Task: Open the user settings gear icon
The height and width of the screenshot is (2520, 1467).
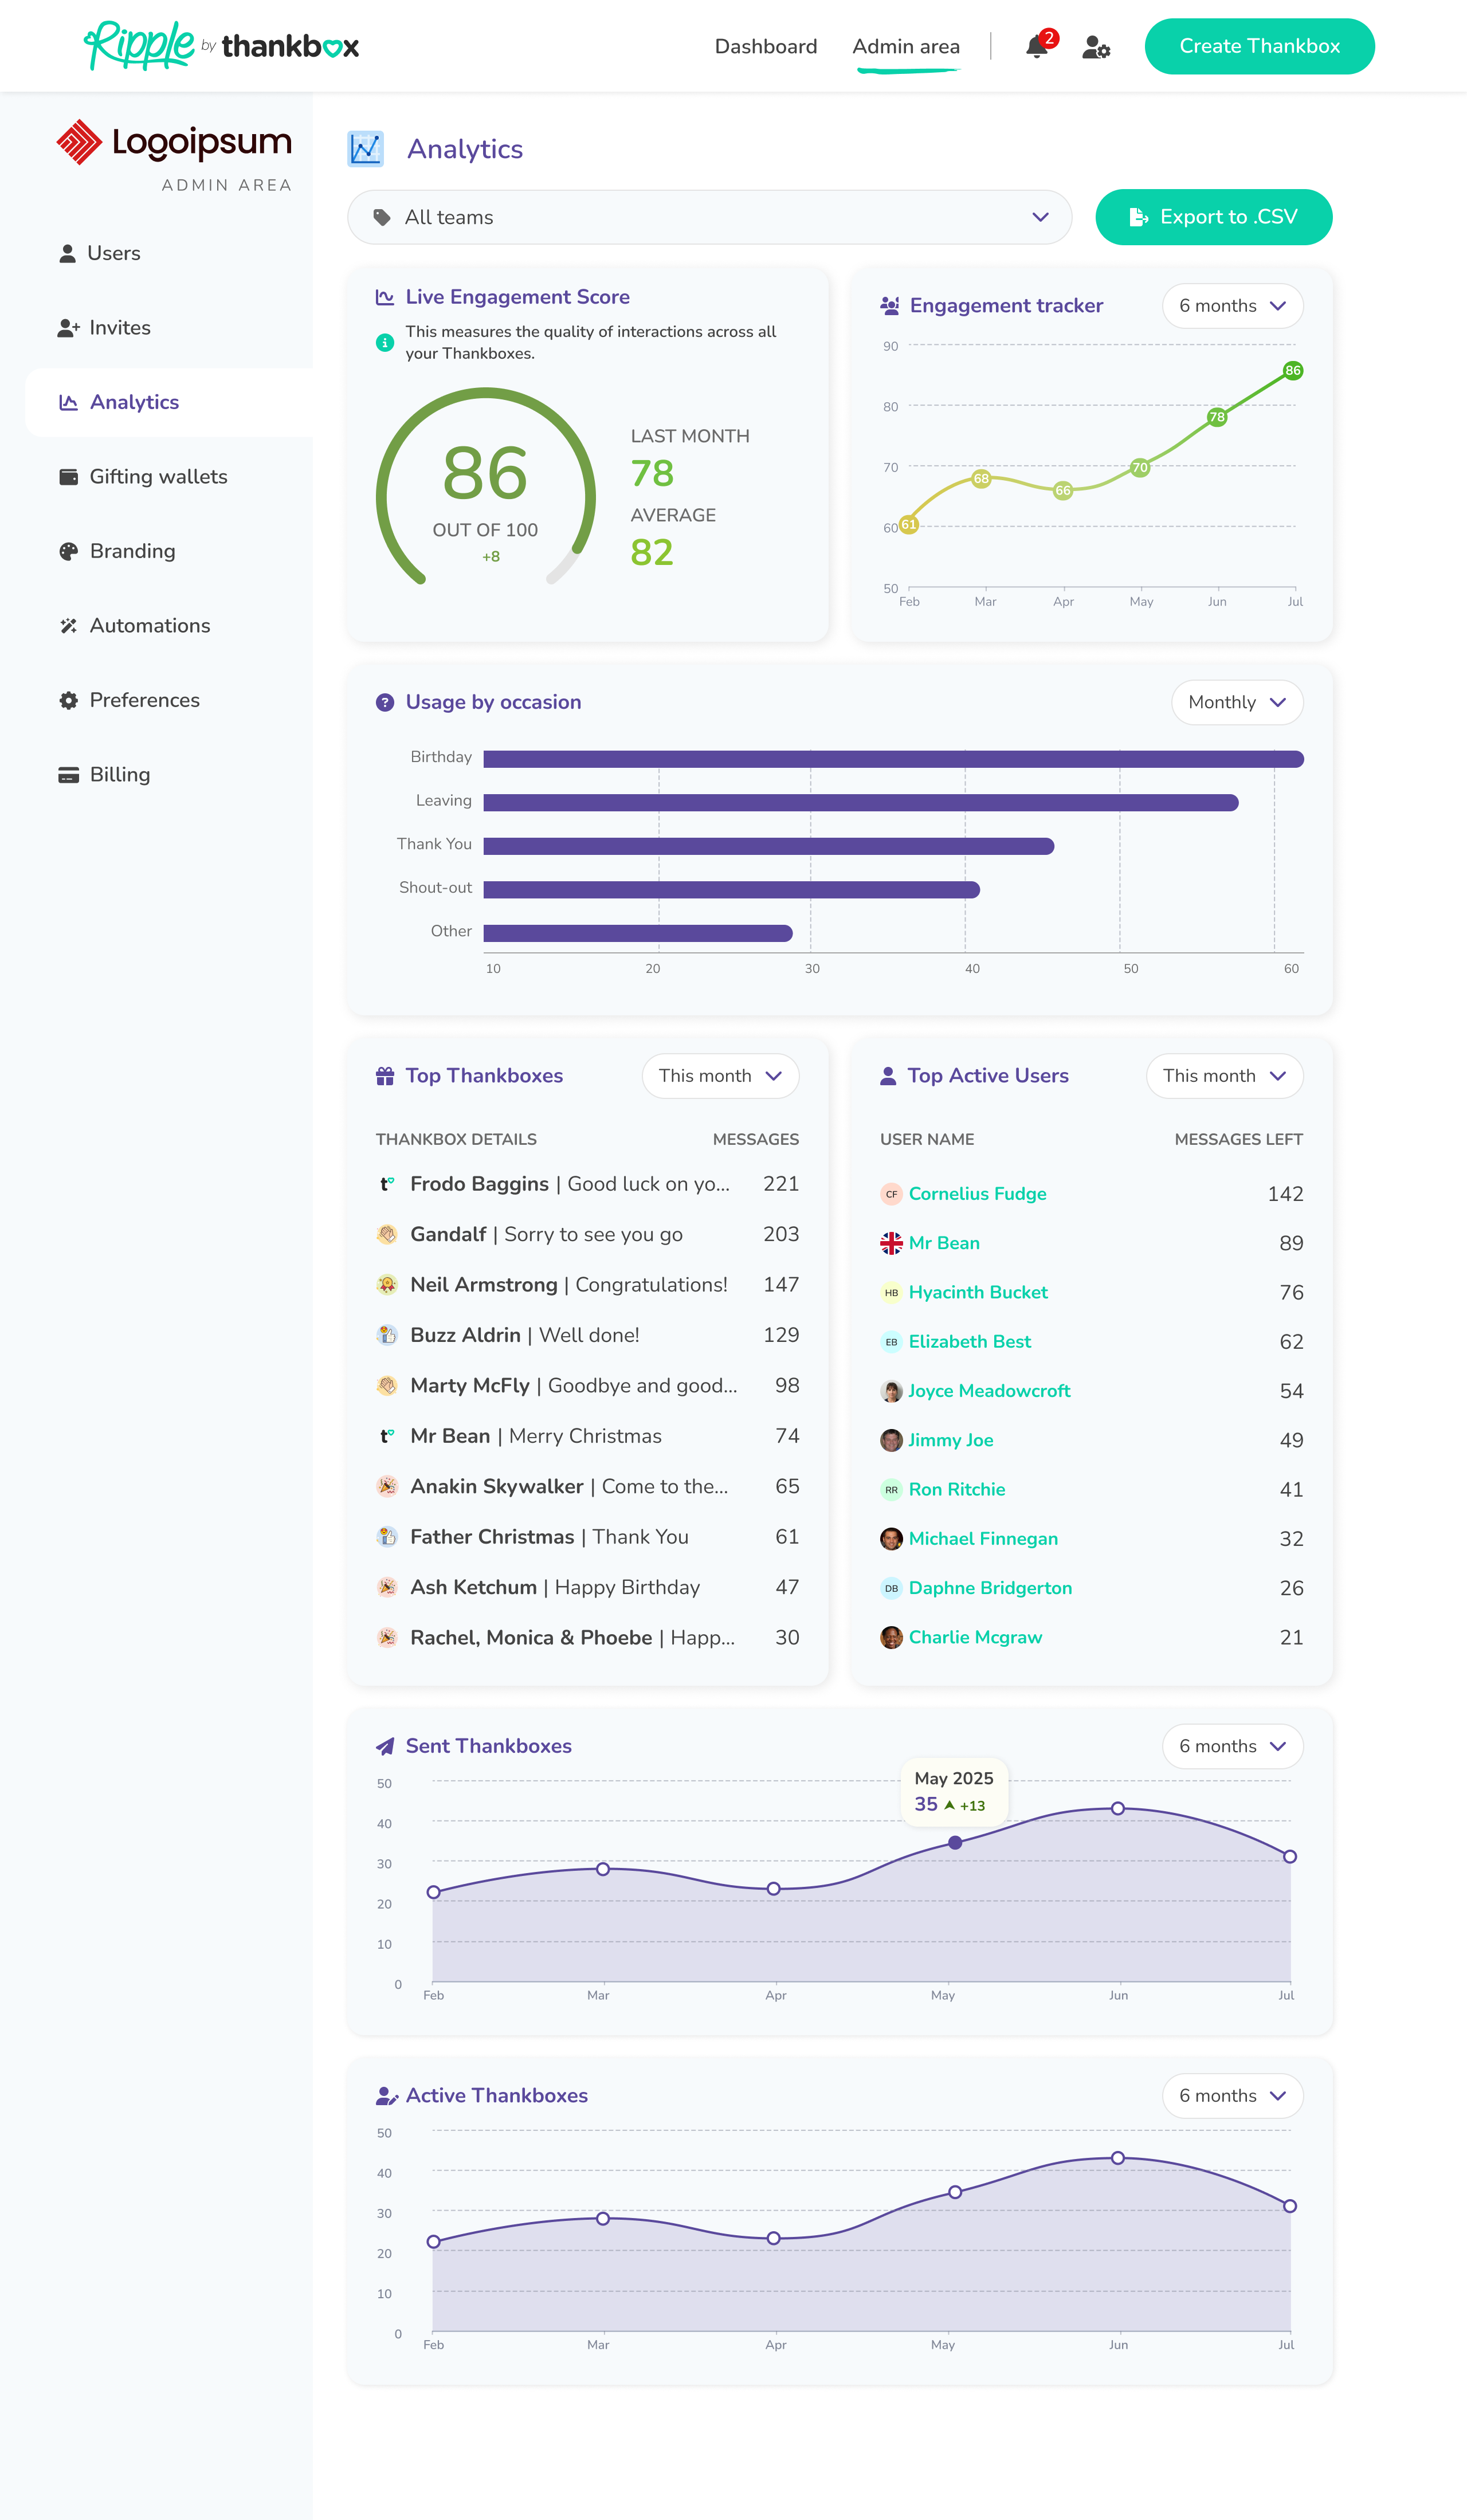Action: point(1095,47)
